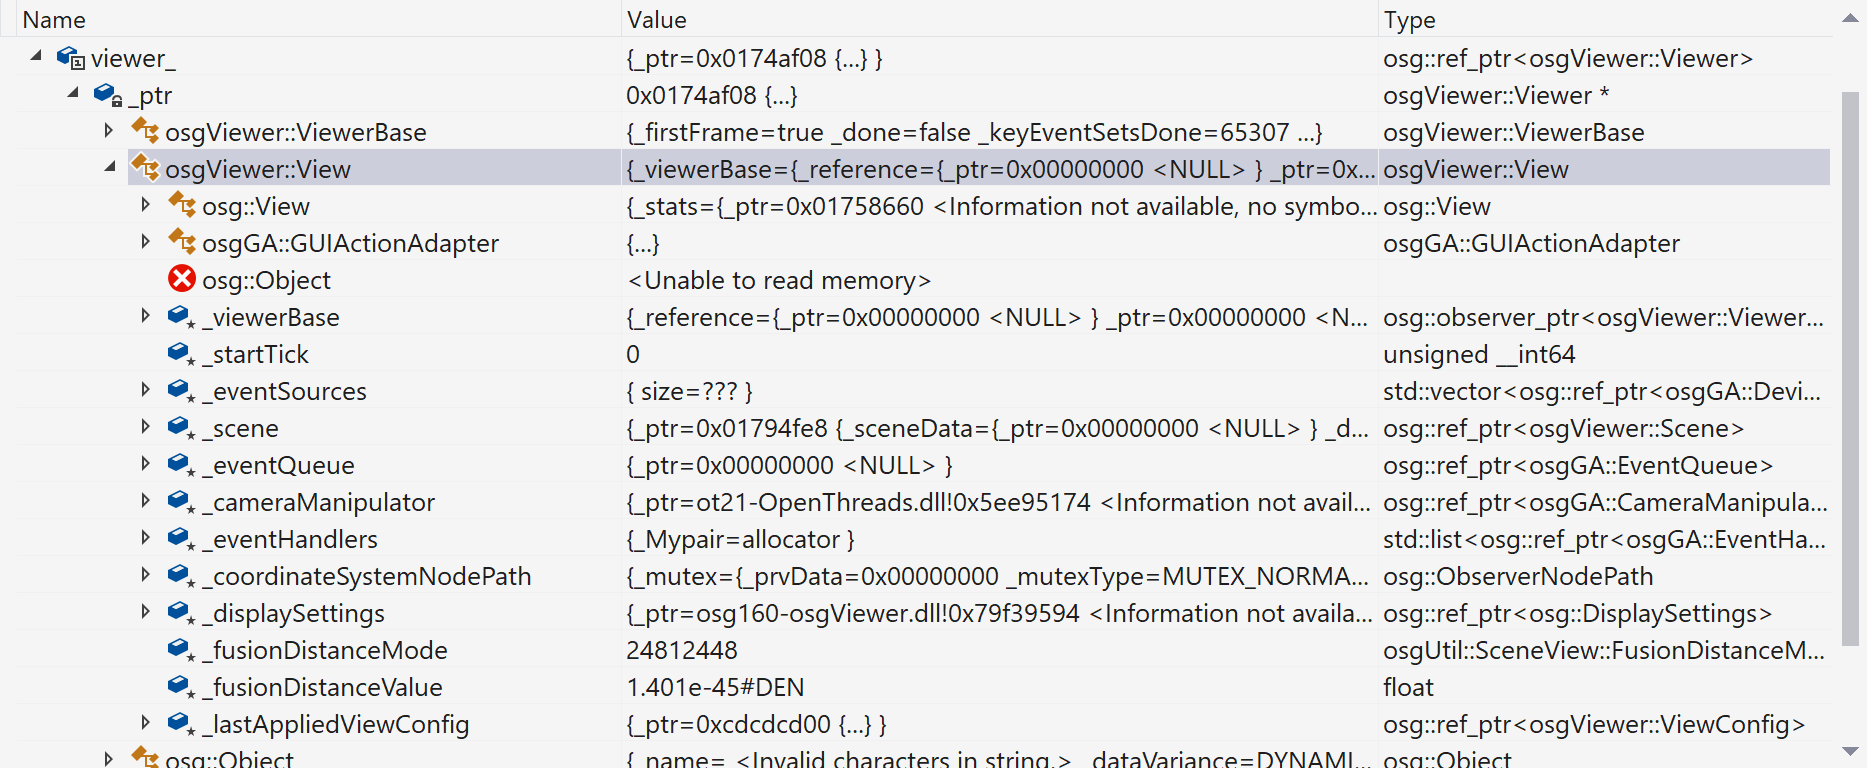Expand the _viewerBase member
The height and width of the screenshot is (768, 1867).
click(x=146, y=316)
